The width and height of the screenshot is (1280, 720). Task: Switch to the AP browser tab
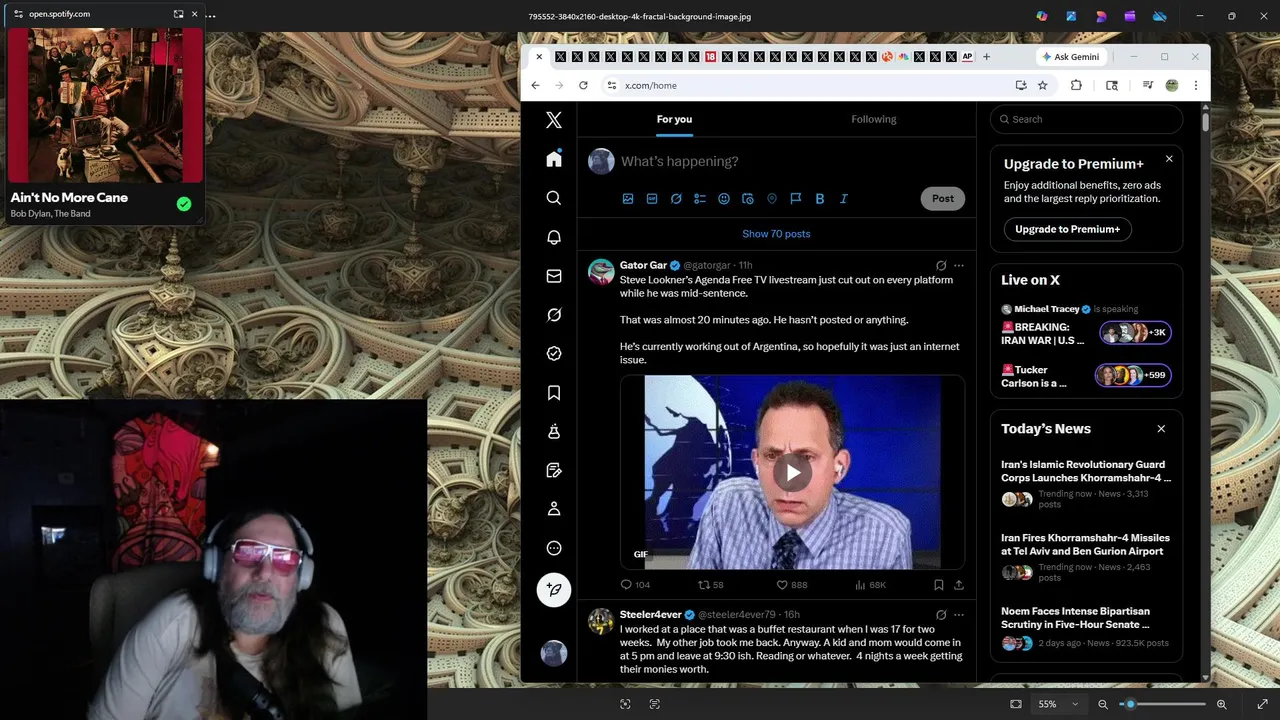(x=967, y=57)
